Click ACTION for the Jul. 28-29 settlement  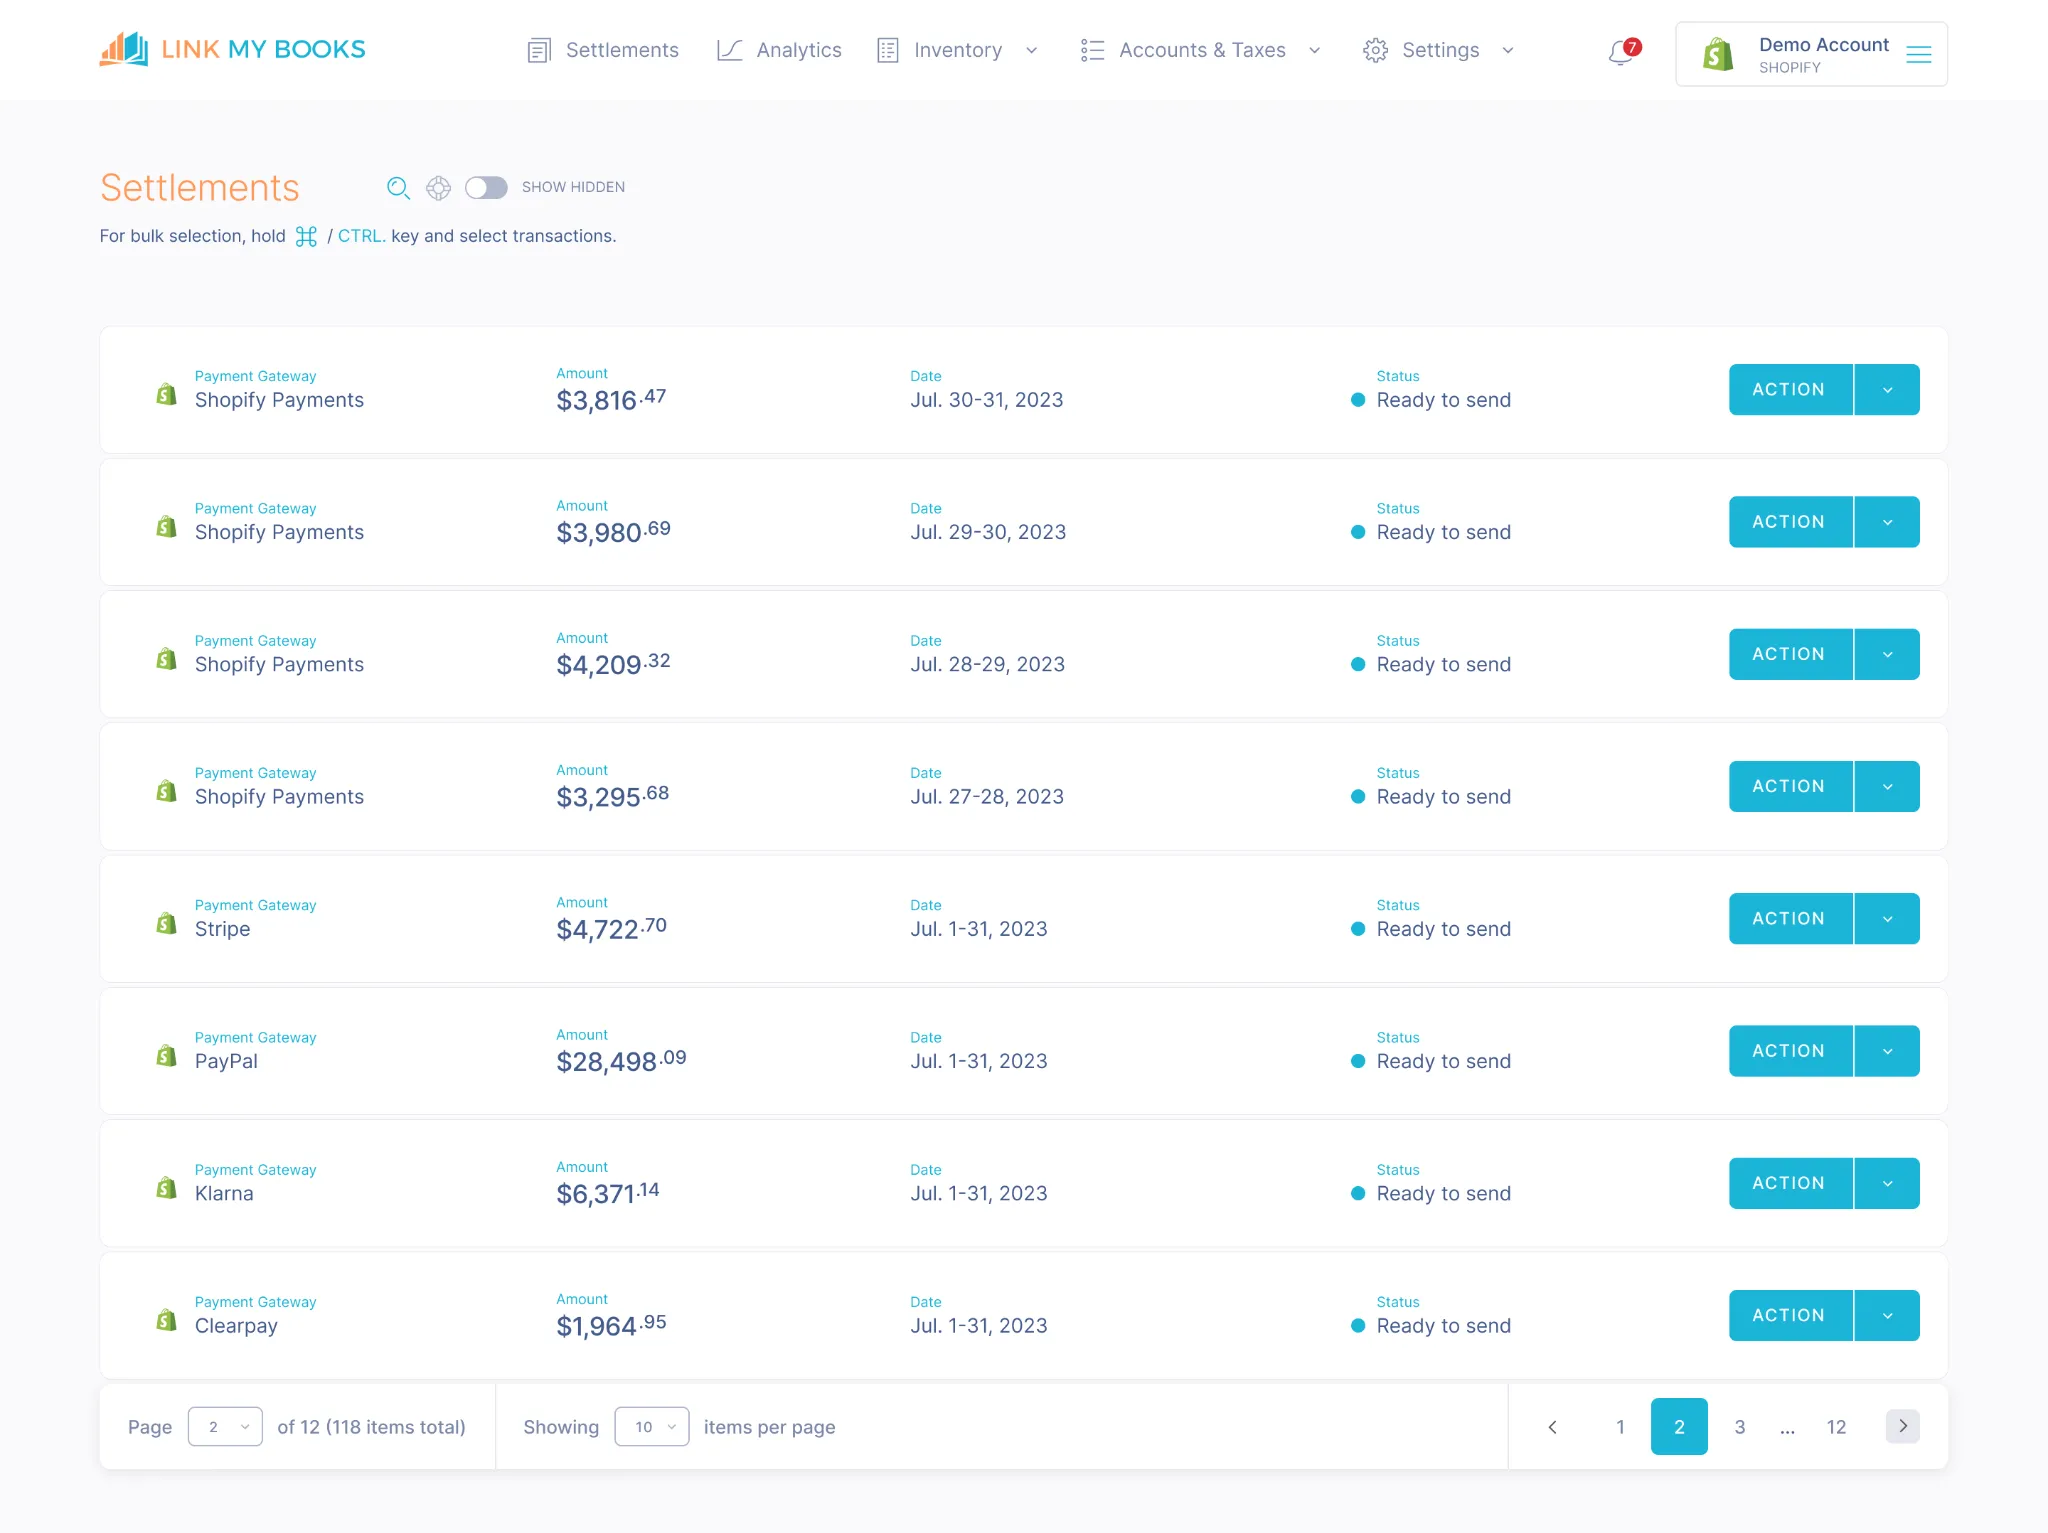point(1790,654)
